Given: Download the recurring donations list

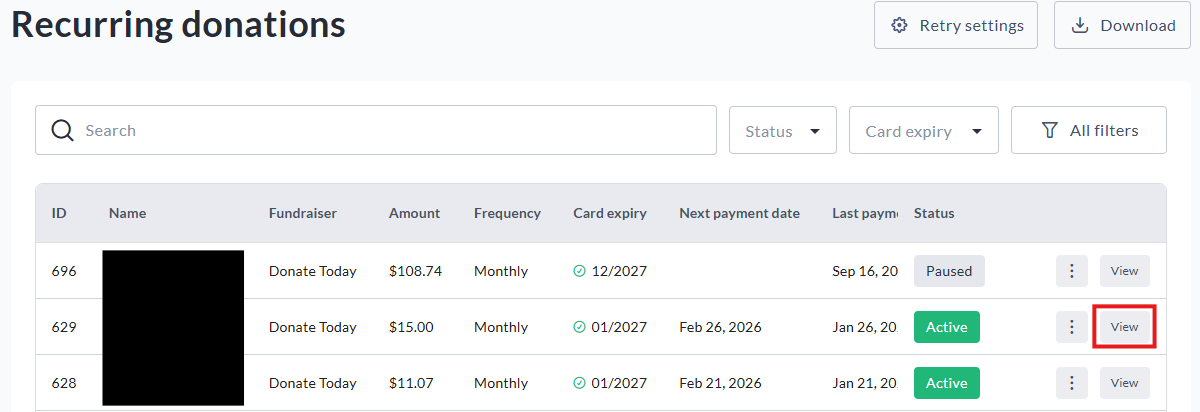Looking at the screenshot, I should [1120, 25].
